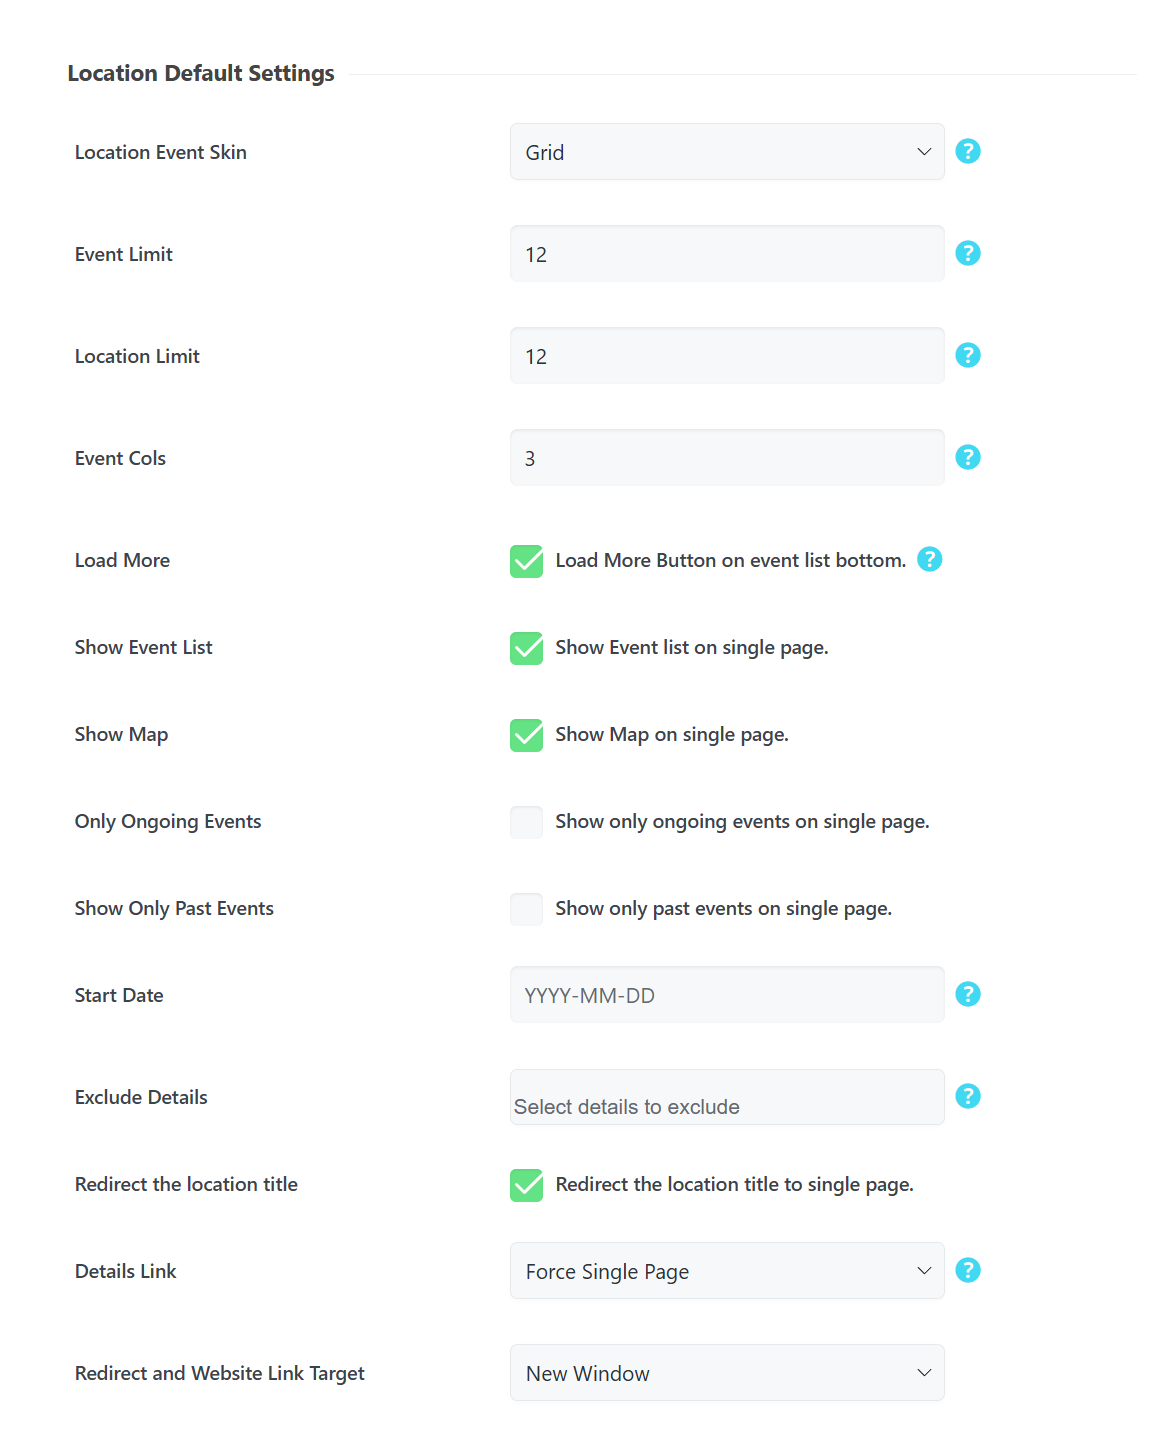Toggle Redirect the location title checkbox
Viewport: 1154px width, 1456px height.
point(527,1185)
